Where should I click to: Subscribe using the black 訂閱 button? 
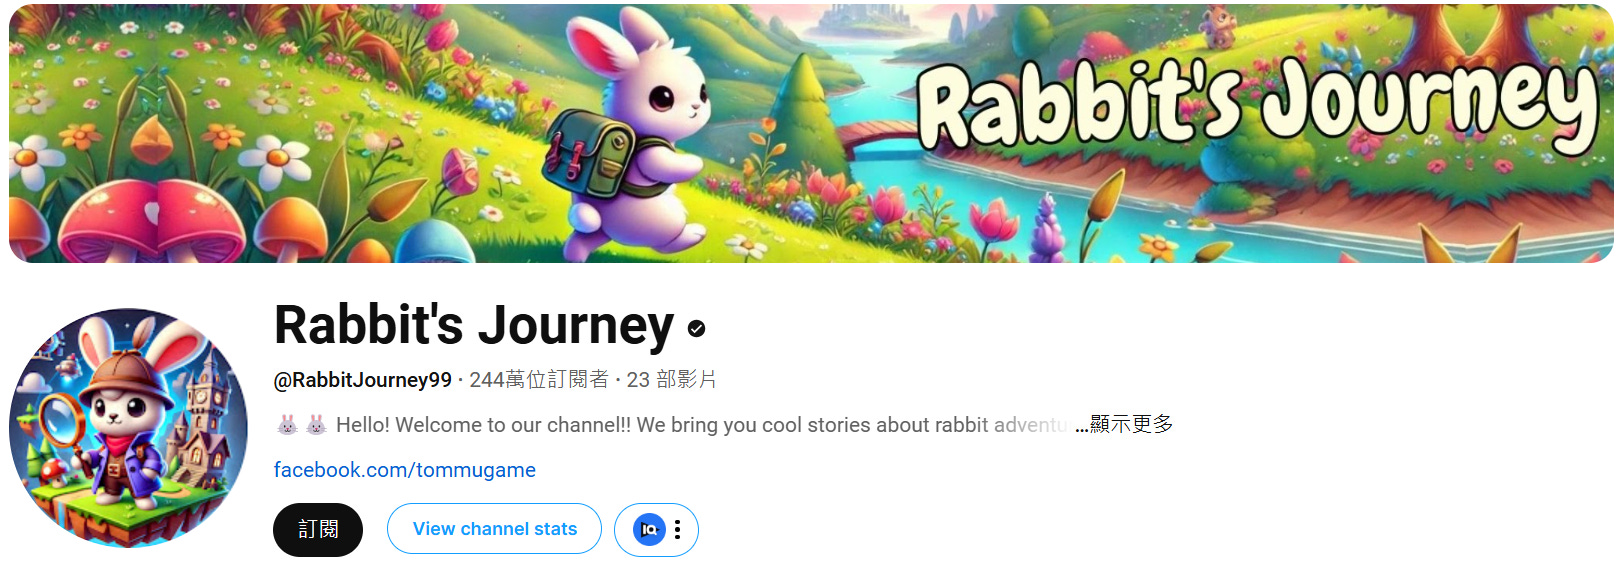[x=318, y=529]
